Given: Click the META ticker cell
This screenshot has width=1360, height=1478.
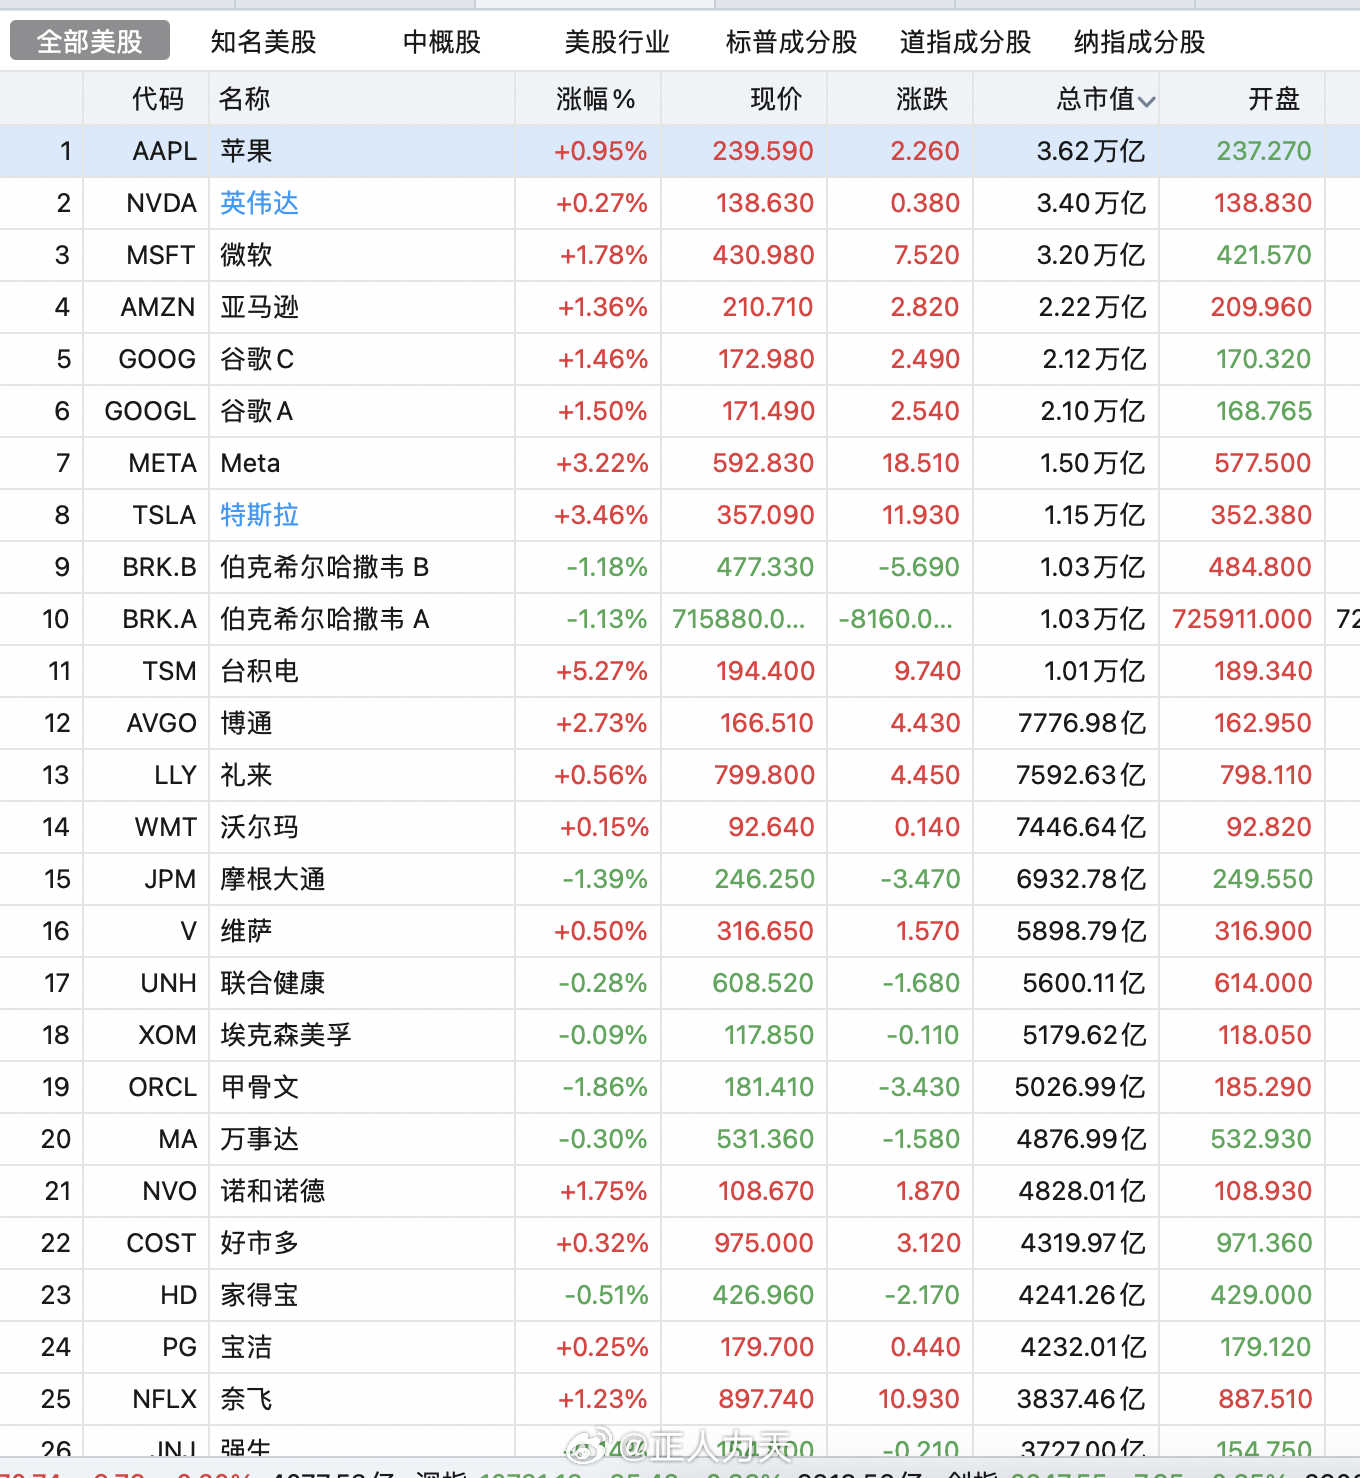Looking at the screenshot, I should 163,463.
